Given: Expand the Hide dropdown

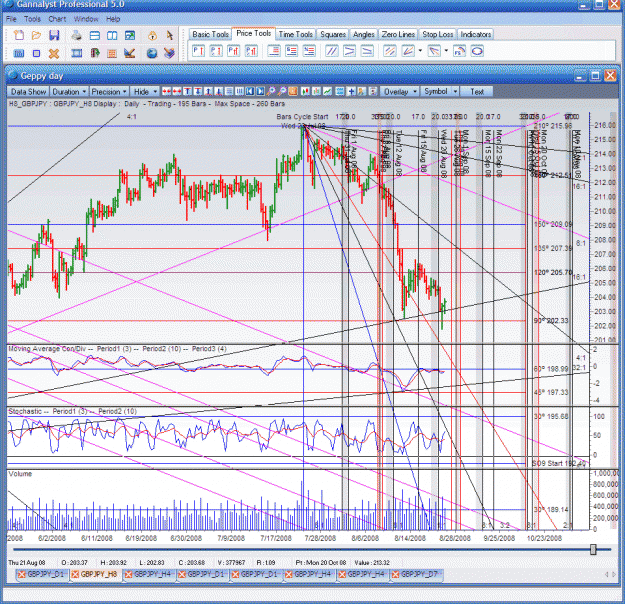Looking at the screenshot, I should [x=145, y=92].
